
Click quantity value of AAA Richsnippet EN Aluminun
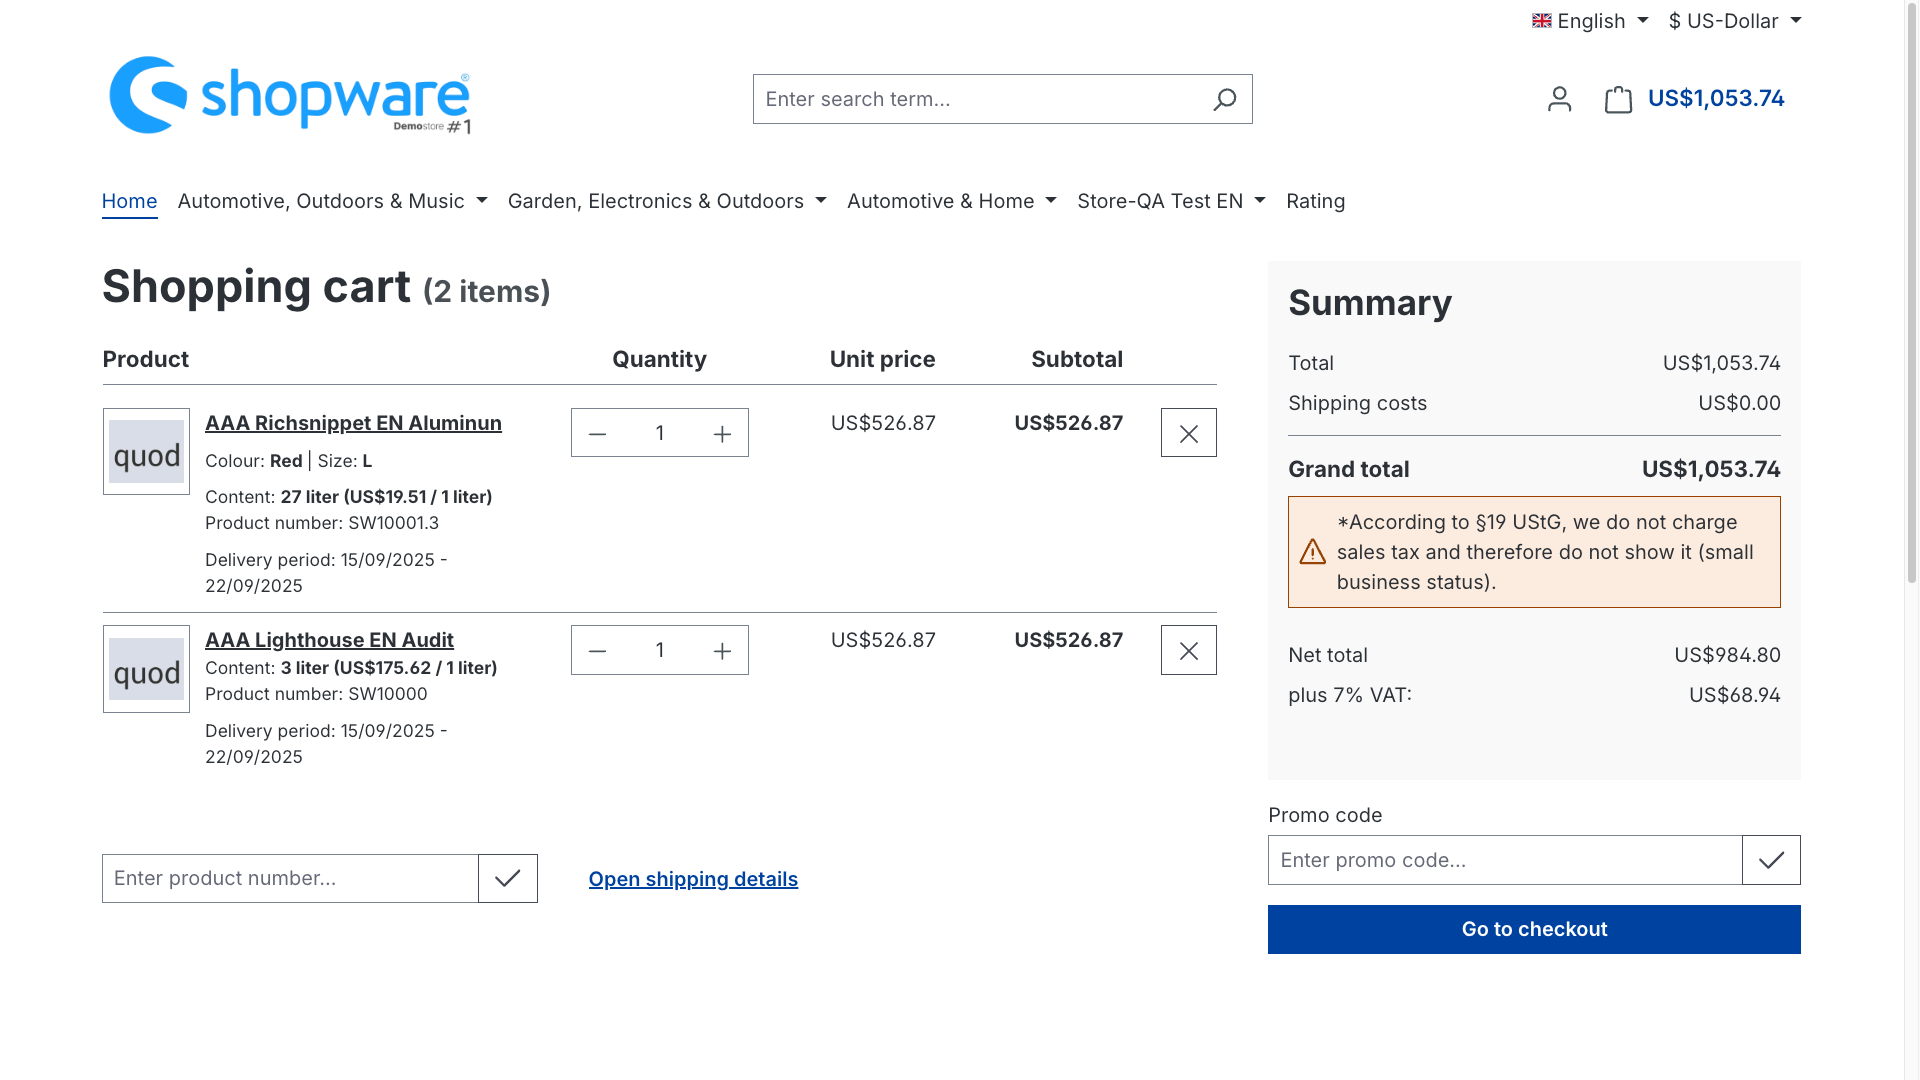[660, 433]
